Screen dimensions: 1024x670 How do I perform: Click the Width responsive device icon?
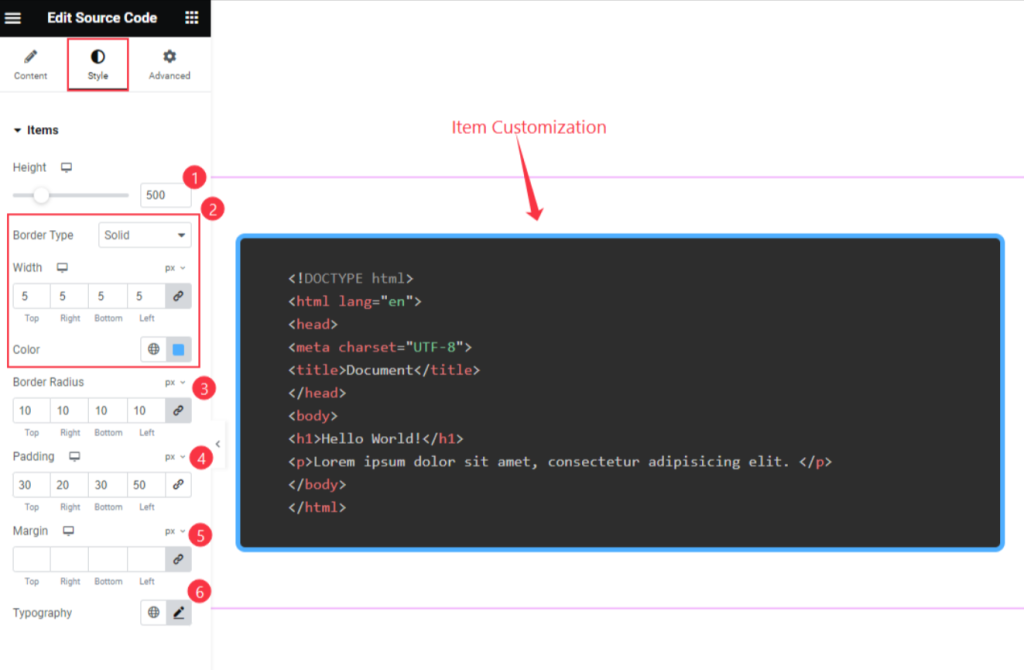tap(63, 268)
